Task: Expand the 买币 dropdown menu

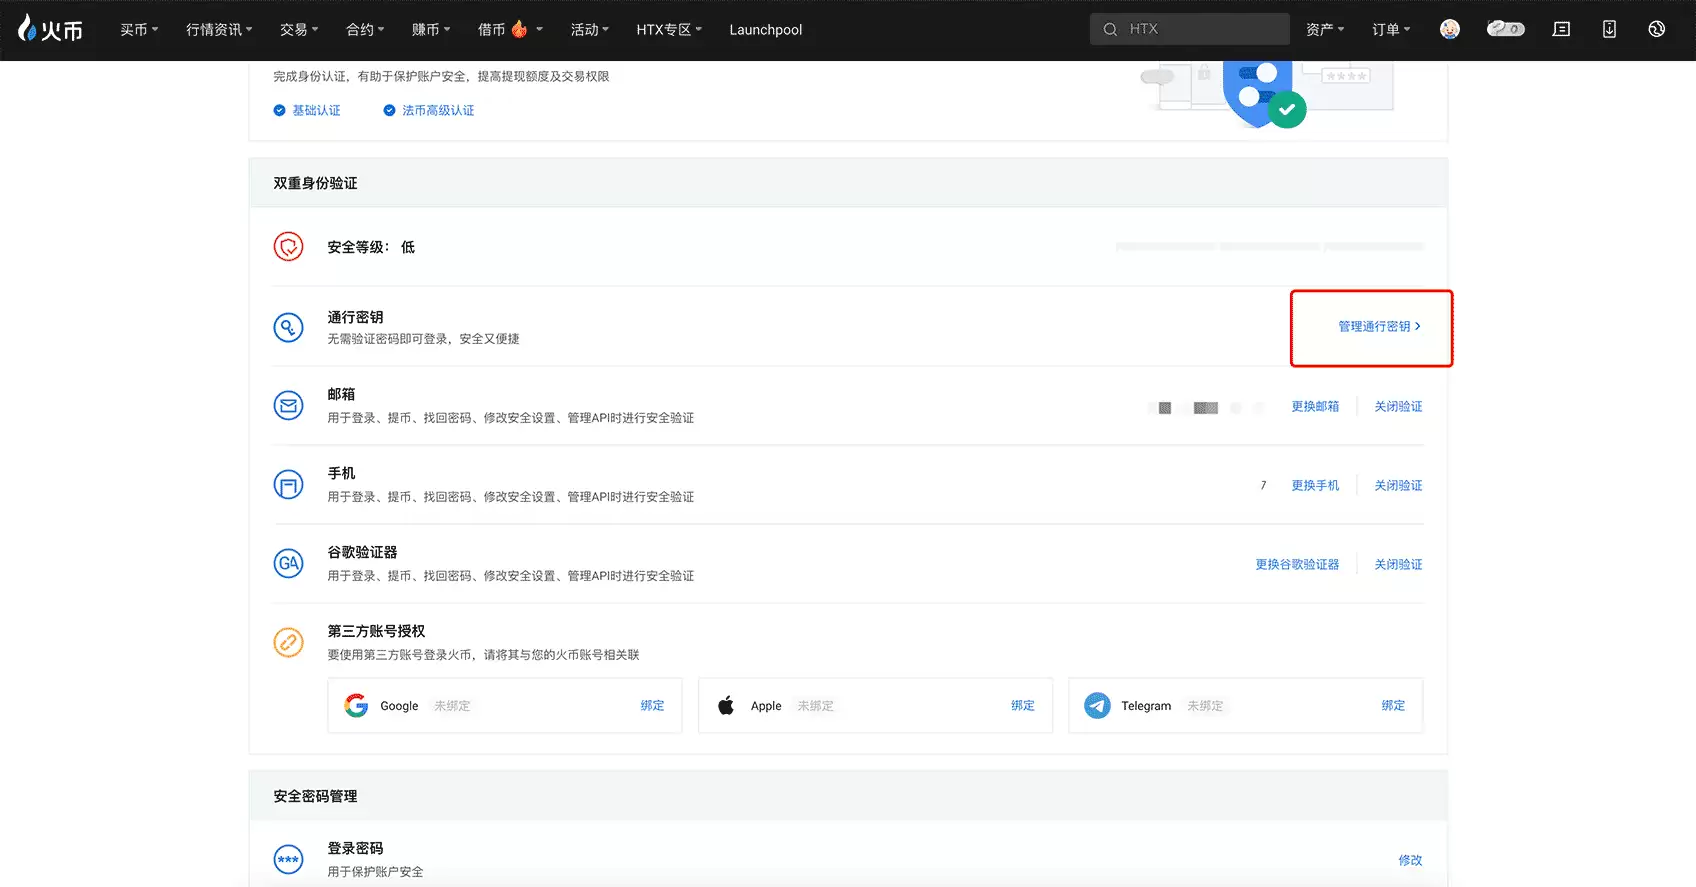Action: point(139,30)
